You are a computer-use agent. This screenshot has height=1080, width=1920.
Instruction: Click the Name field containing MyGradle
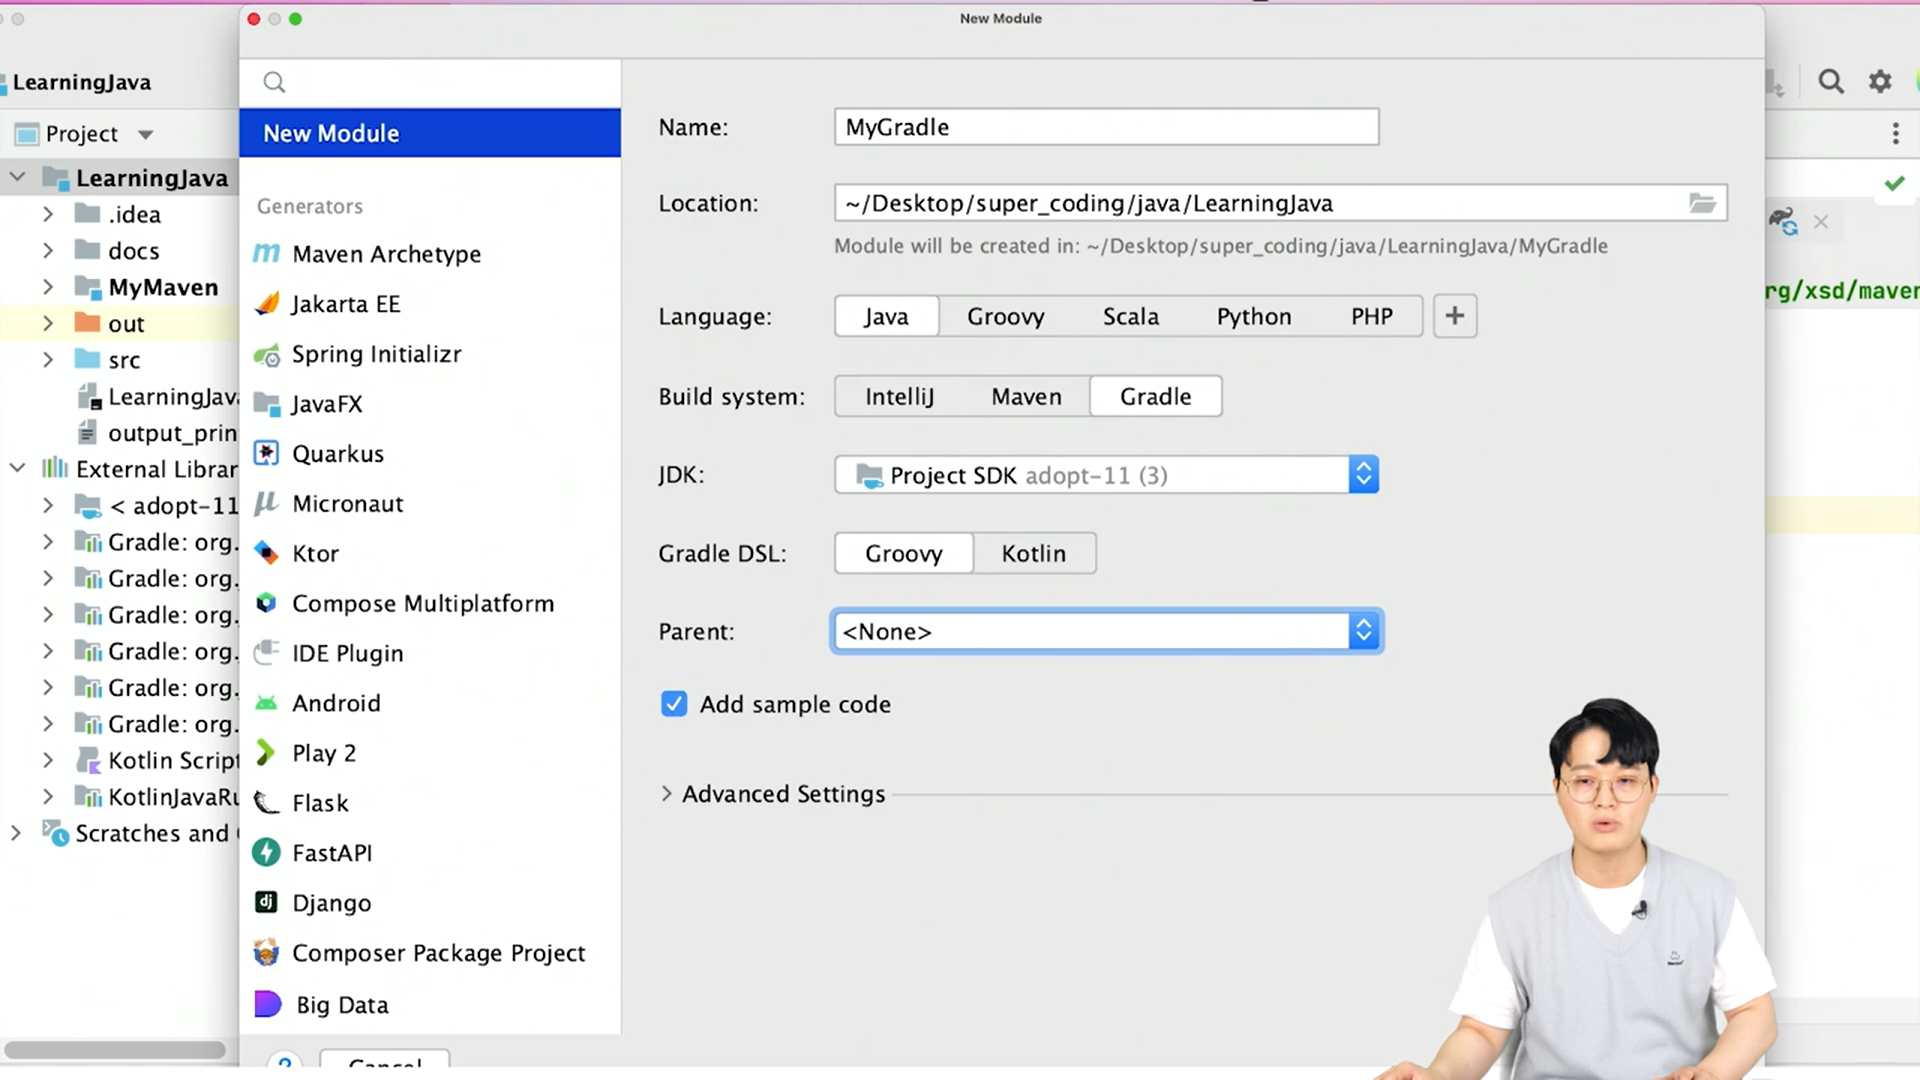point(1107,127)
